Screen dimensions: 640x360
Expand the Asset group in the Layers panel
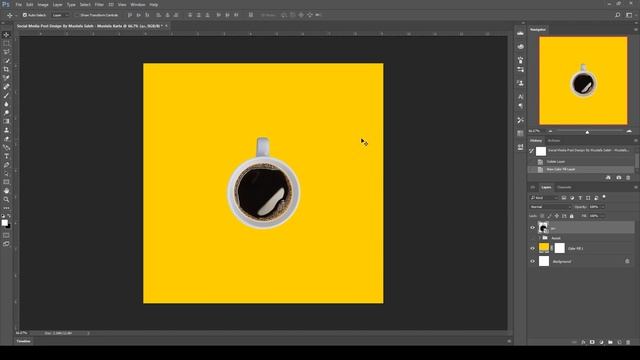[539, 238]
